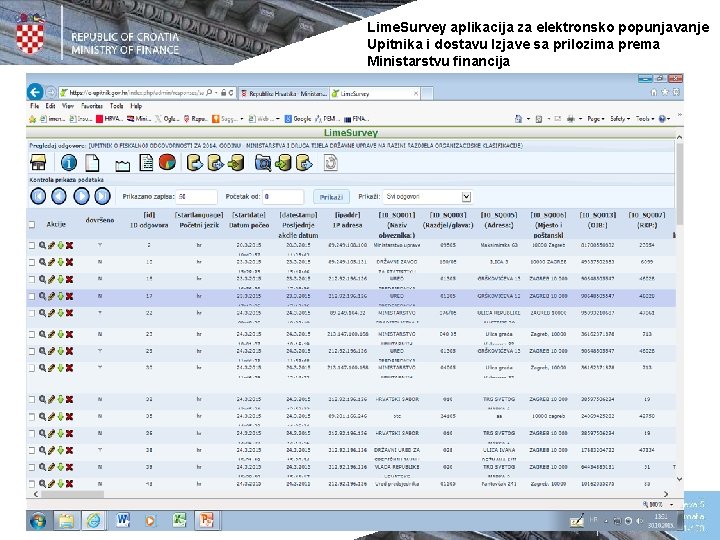Open the File menu
Image resolution: width=720 pixels, height=540 pixels.
click(x=34, y=106)
